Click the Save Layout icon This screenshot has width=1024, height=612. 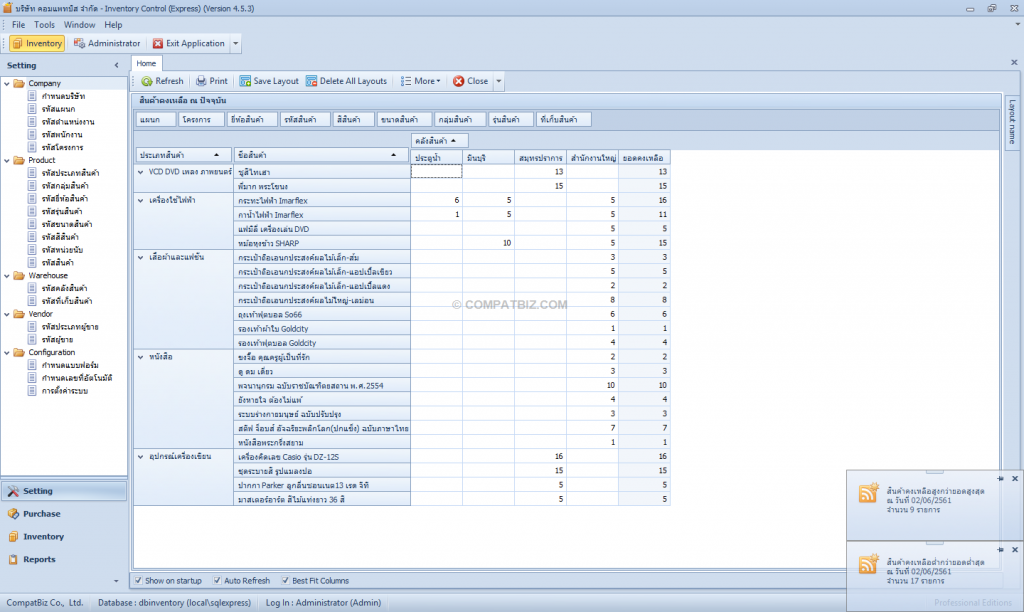pyautogui.click(x=245, y=81)
